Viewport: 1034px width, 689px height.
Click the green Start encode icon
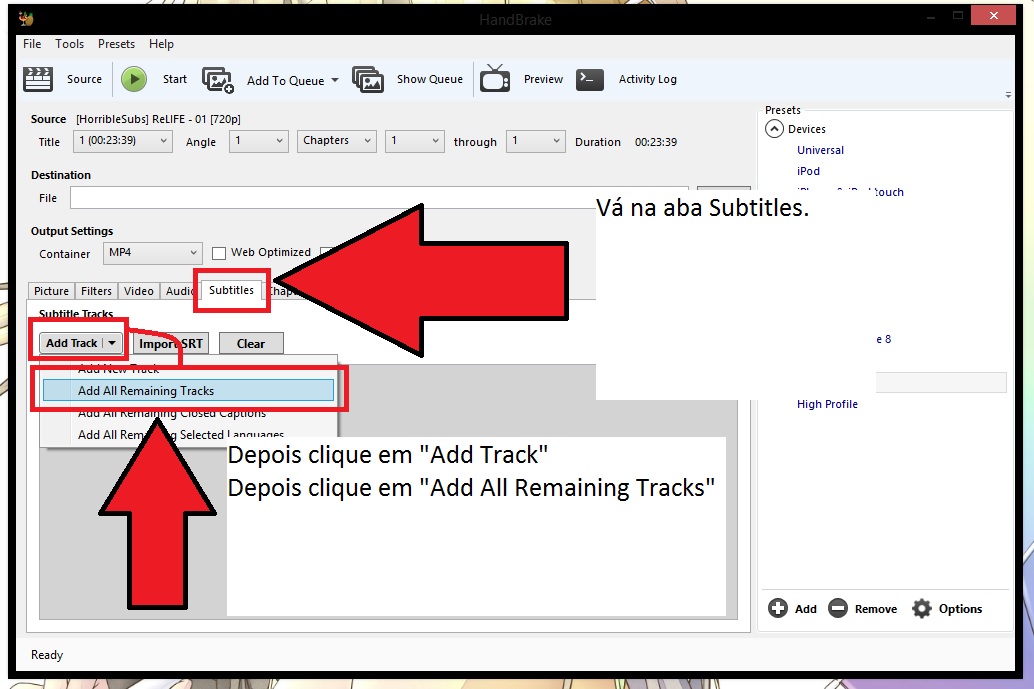point(134,79)
